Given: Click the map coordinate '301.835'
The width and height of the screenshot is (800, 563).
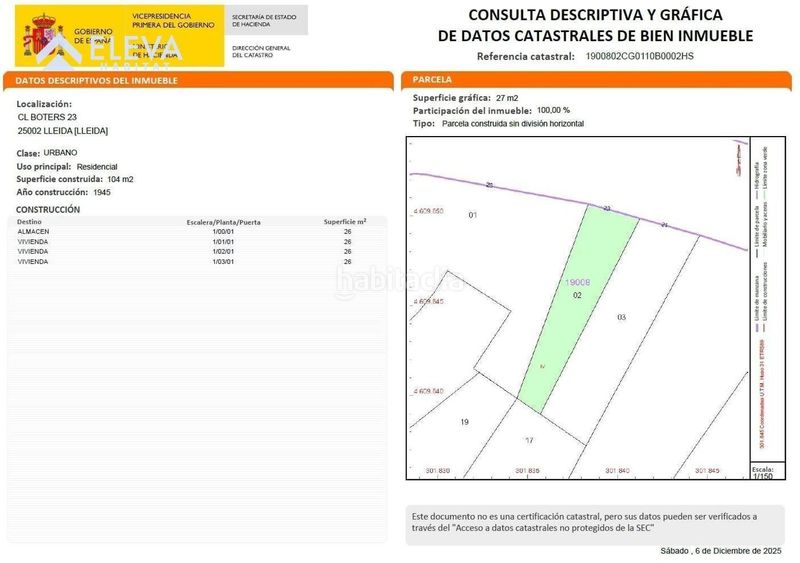Looking at the screenshot, I should pyautogui.click(x=528, y=471).
